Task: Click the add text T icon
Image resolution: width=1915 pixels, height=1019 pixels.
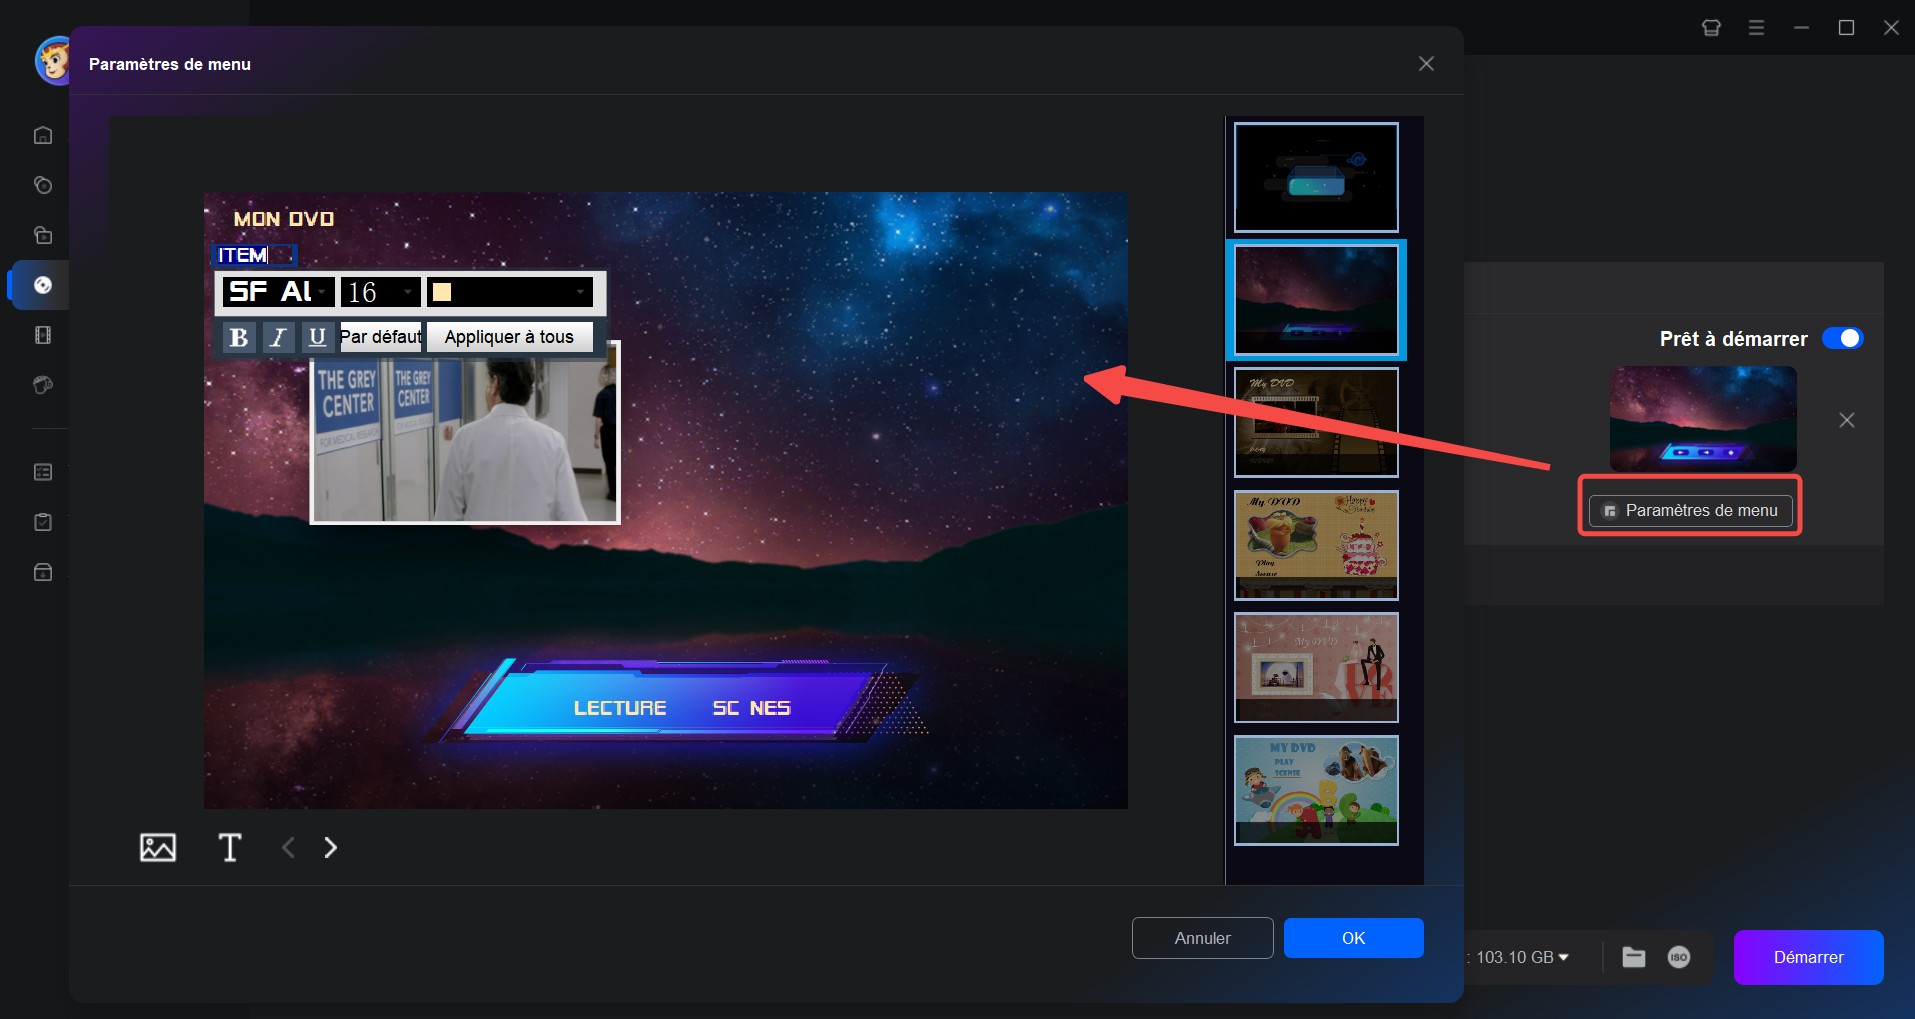Action: click(x=230, y=847)
